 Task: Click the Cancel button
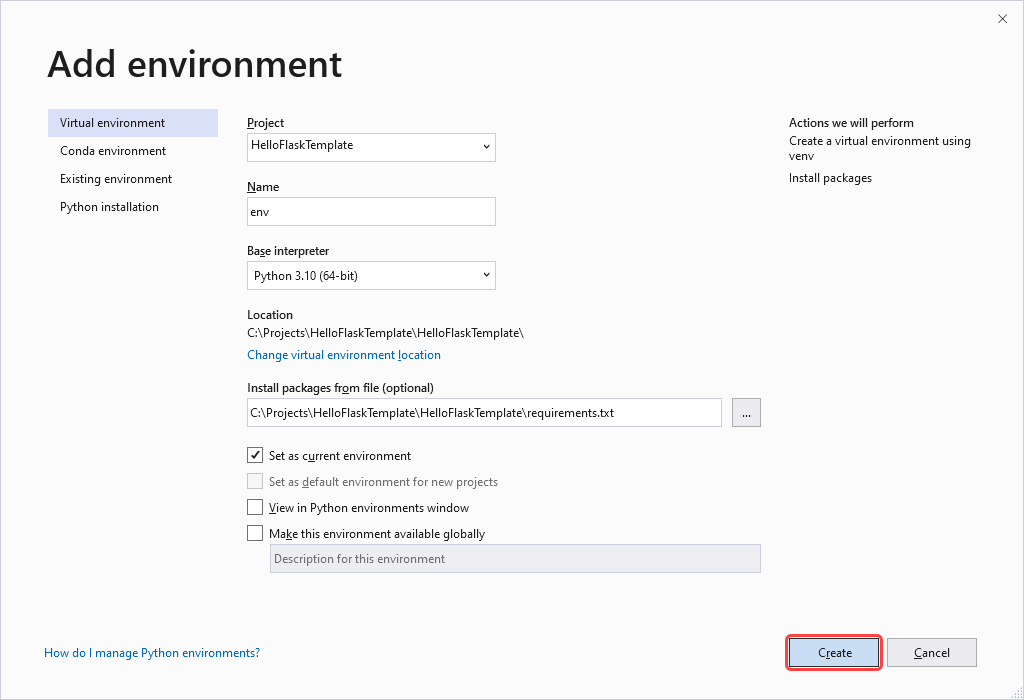pos(931,652)
